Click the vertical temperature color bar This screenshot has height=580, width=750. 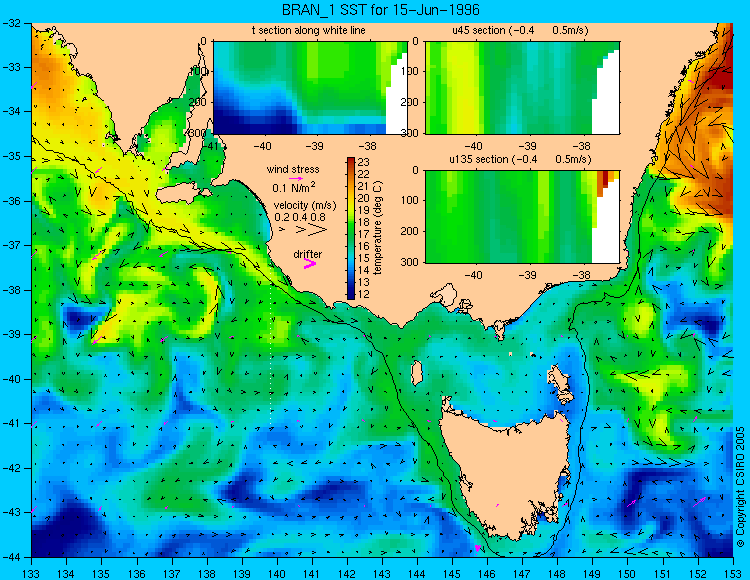(351, 229)
